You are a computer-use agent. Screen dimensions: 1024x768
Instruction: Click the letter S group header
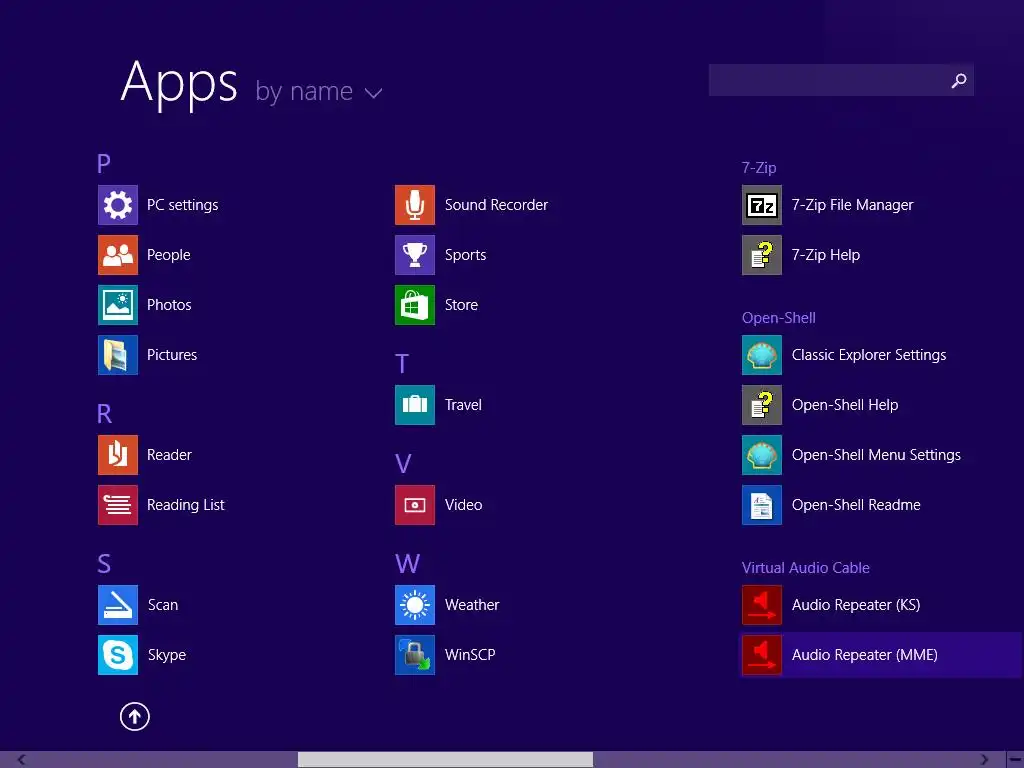(104, 564)
